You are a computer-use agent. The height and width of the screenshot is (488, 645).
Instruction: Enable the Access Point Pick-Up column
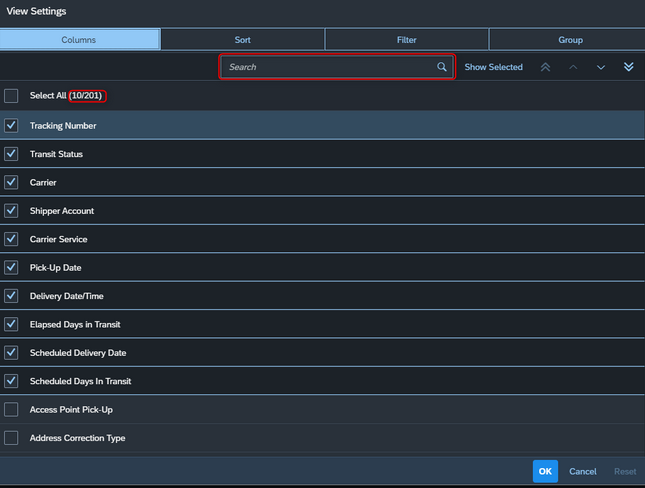coord(11,409)
